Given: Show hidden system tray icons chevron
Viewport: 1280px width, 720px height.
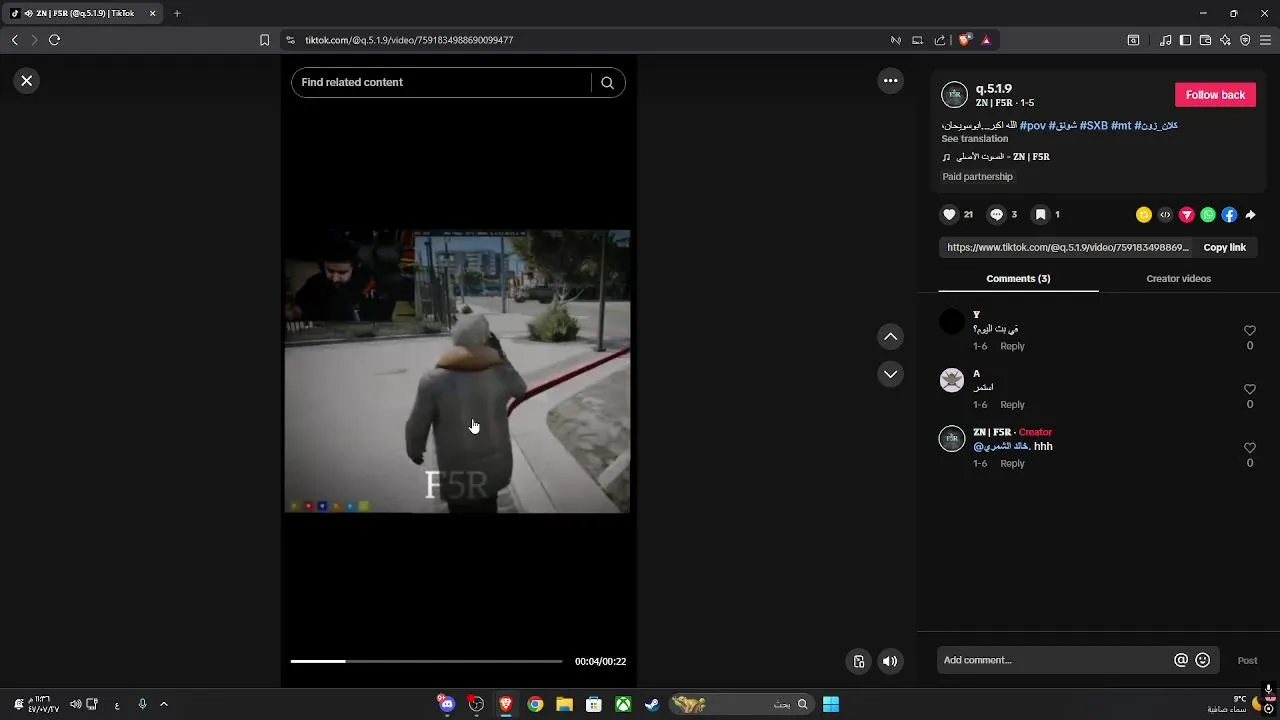Looking at the screenshot, I should click(164, 704).
